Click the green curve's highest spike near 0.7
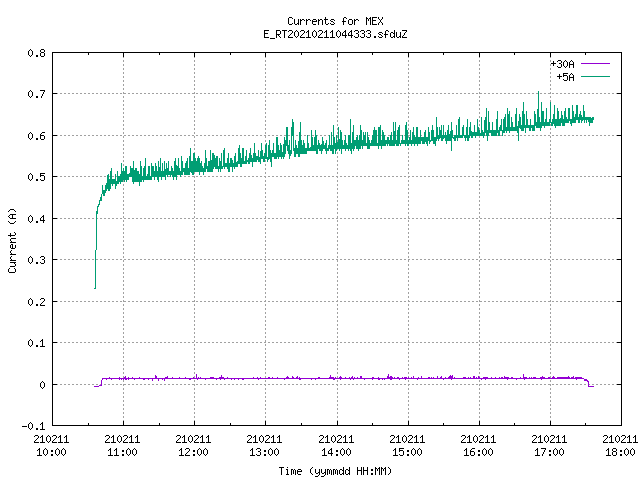 [x=538, y=93]
